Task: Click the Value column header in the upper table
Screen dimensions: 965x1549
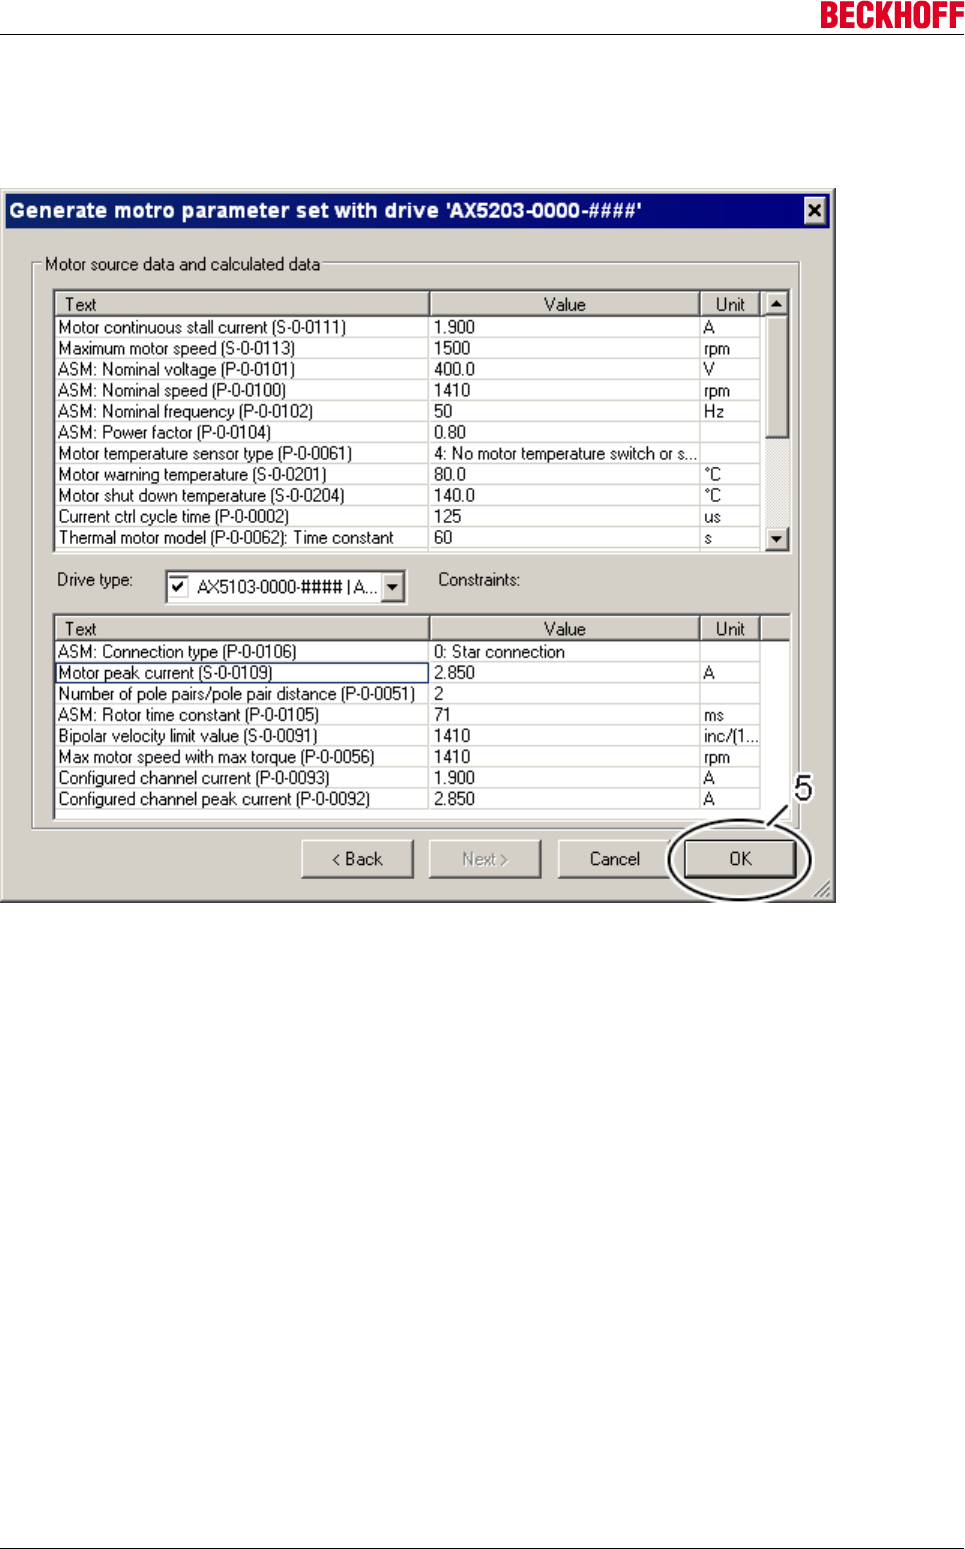Action: (564, 304)
